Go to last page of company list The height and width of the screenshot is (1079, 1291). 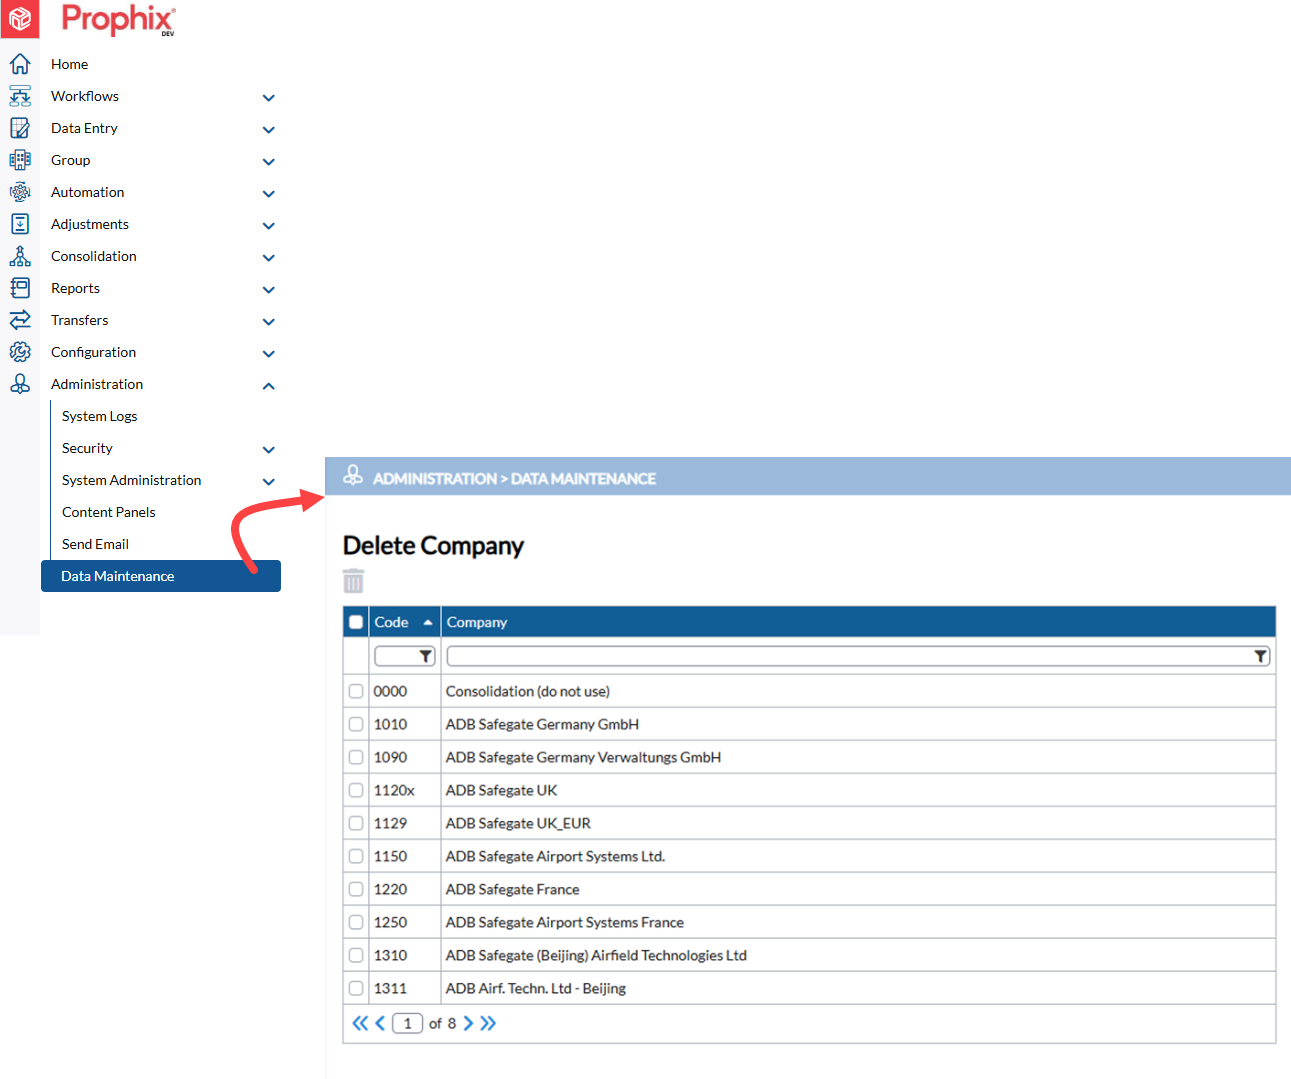coord(488,1023)
